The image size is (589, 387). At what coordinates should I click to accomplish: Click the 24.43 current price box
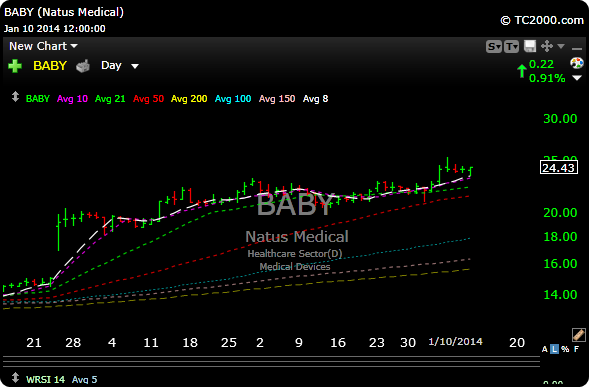click(559, 167)
